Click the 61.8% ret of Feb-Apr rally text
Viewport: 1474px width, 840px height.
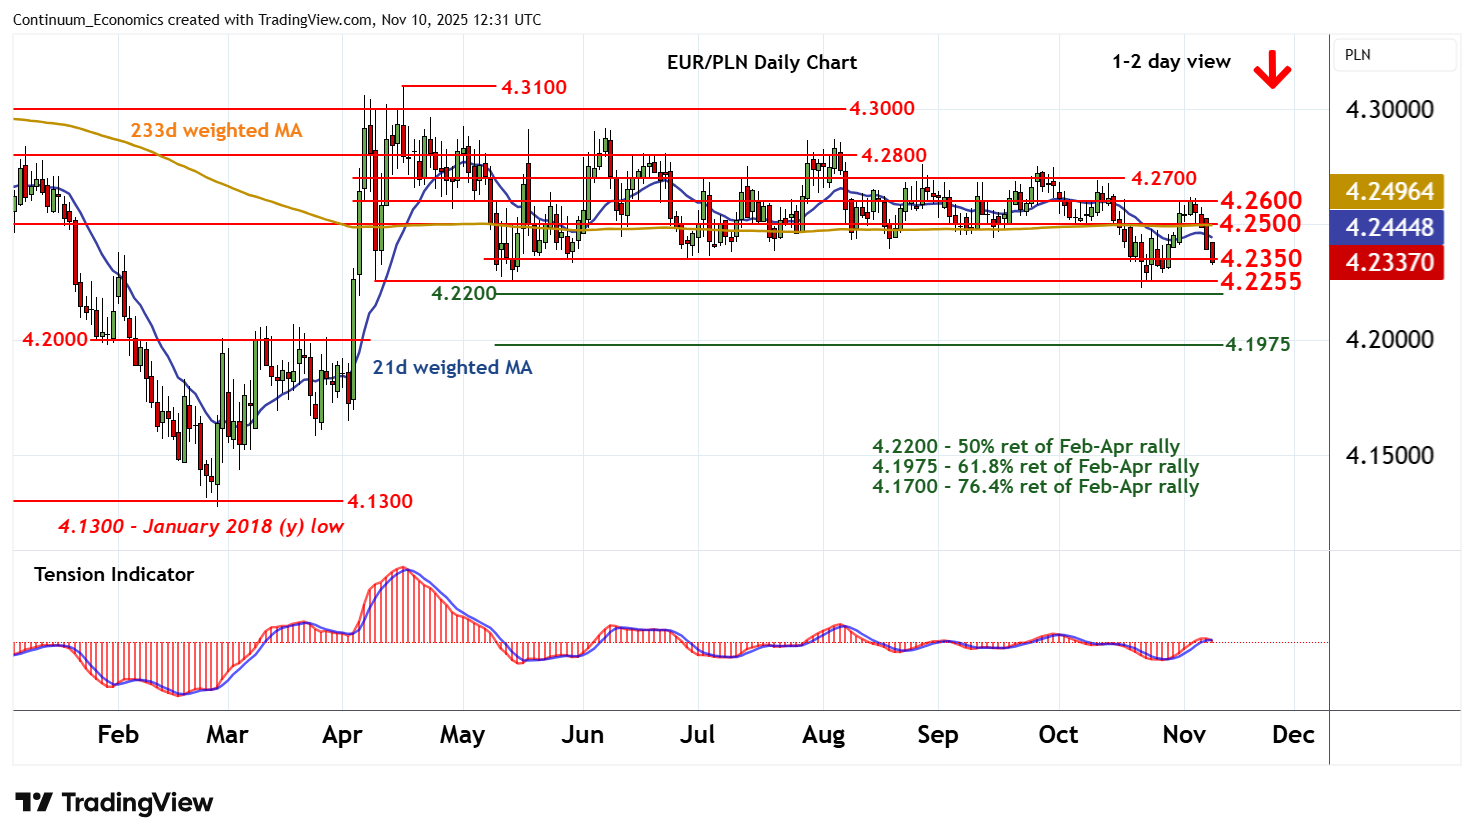coord(1035,467)
